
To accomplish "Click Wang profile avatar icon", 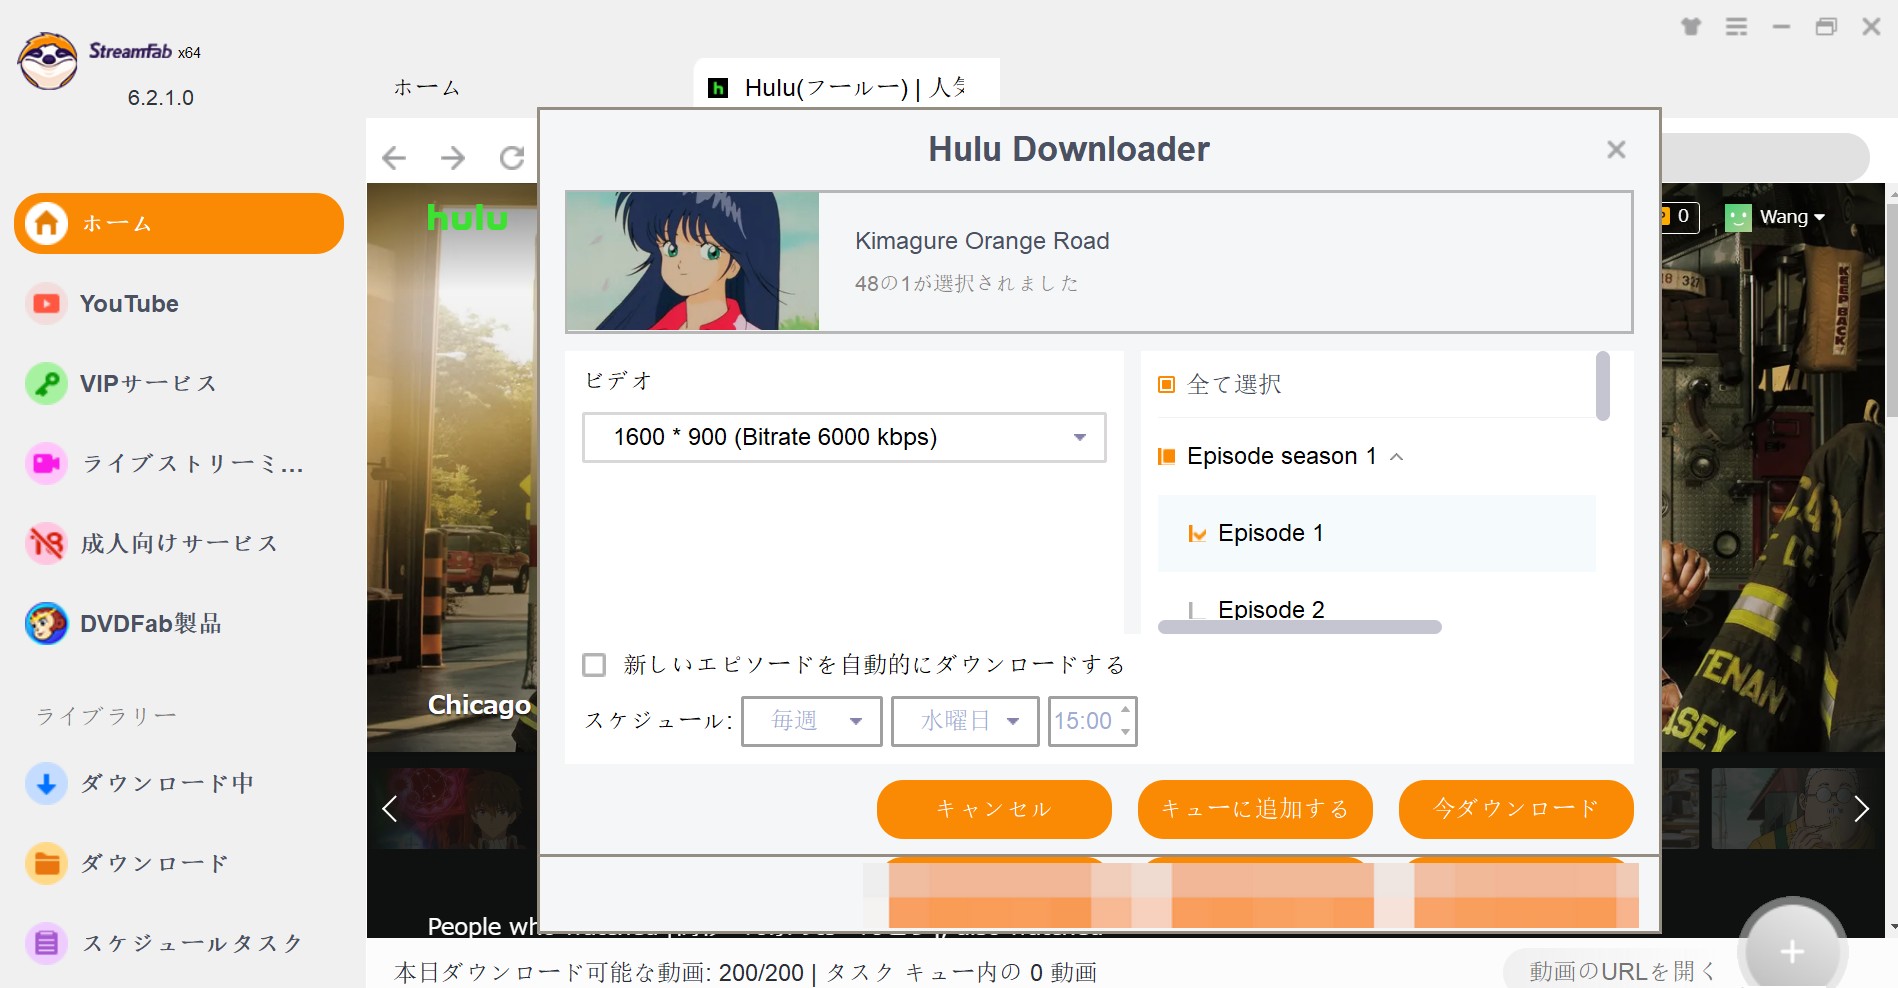I will pyautogui.click(x=1738, y=217).
